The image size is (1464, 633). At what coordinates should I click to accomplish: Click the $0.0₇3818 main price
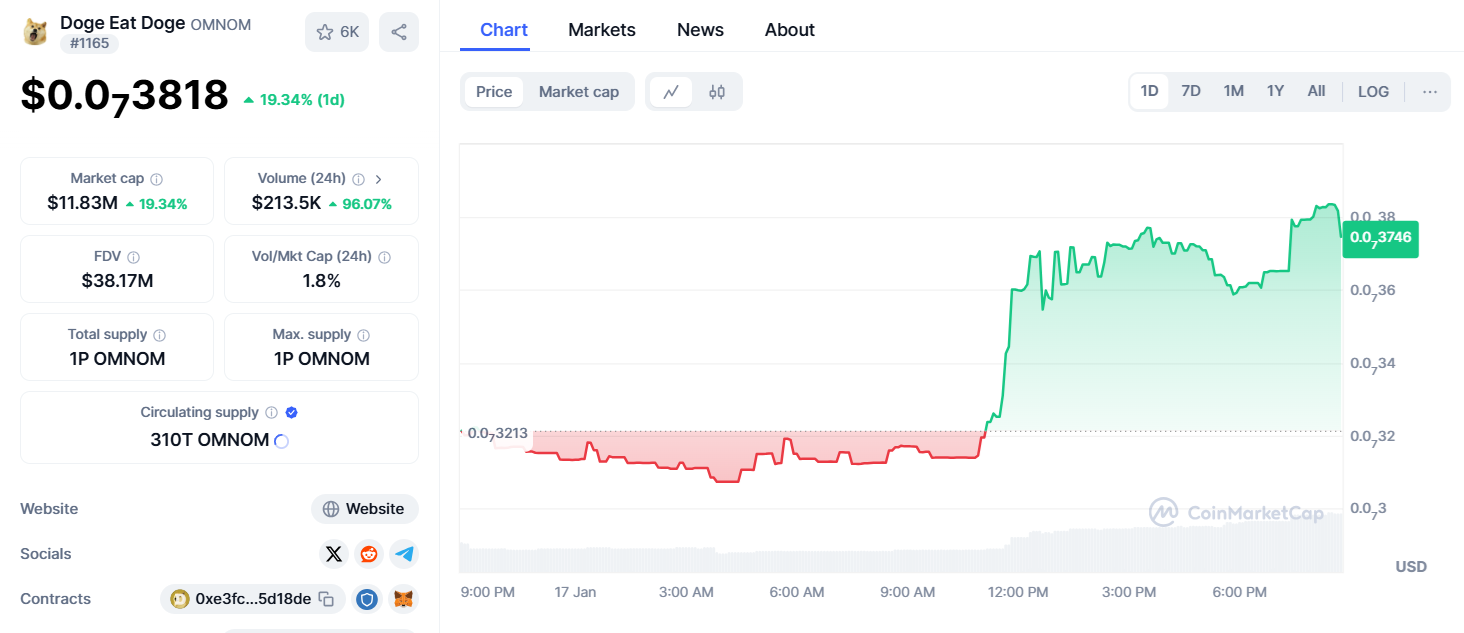[x=125, y=96]
